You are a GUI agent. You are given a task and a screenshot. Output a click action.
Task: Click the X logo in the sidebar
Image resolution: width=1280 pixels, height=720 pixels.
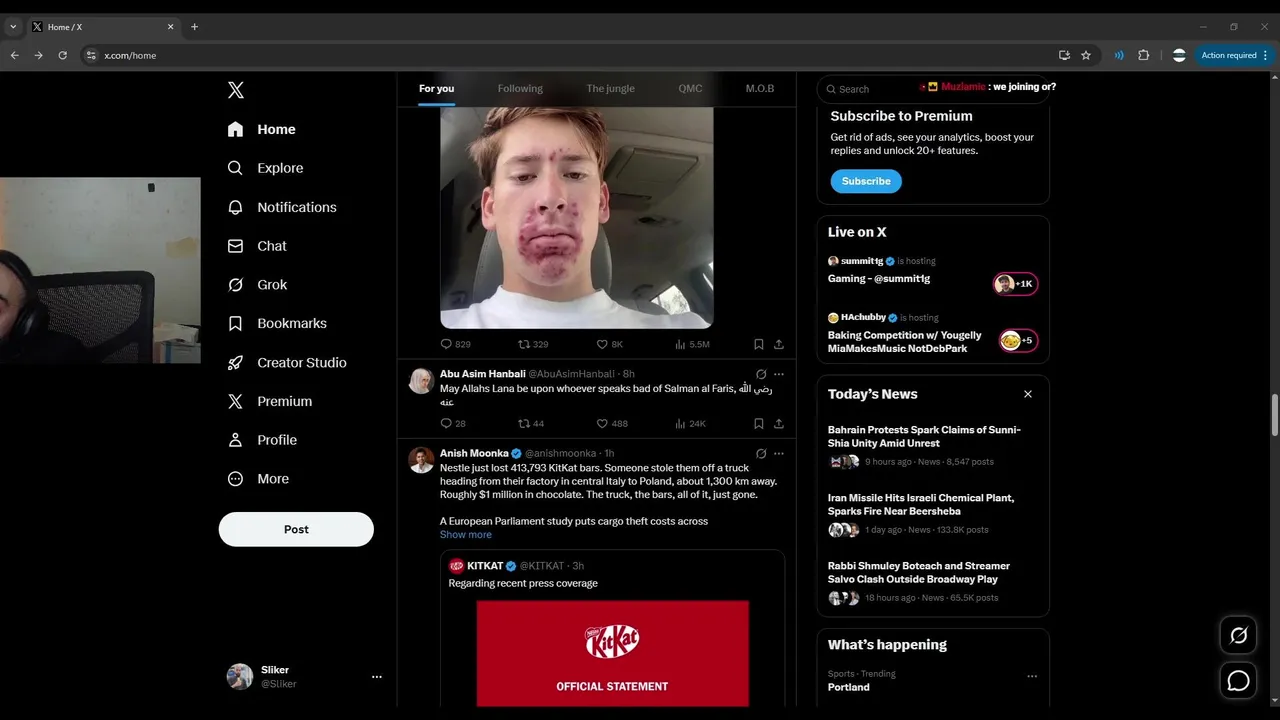pos(236,90)
